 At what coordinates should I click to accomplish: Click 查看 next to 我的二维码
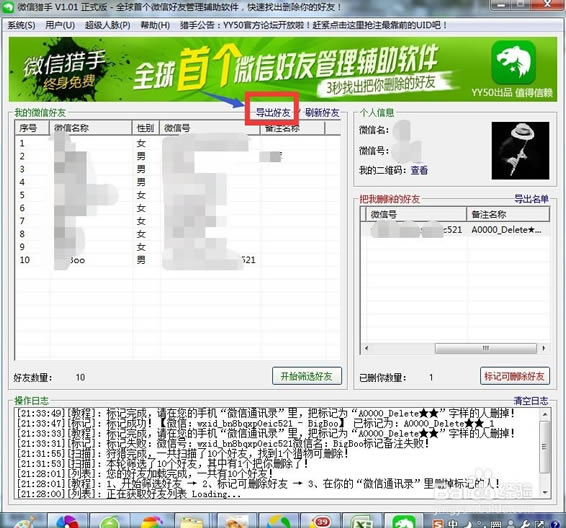pyautogui.click(x=419, y=170)
